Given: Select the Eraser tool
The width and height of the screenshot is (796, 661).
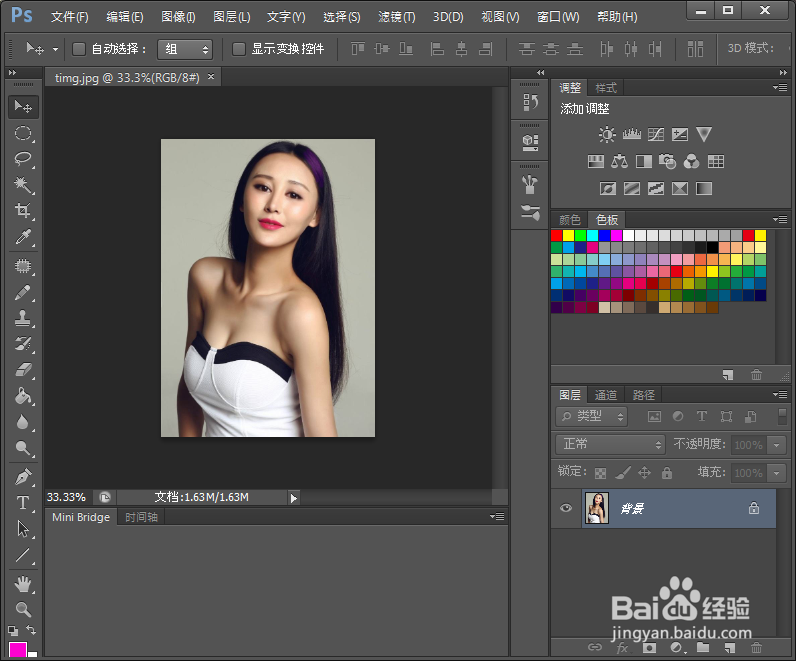Looking at the screenshot, I should coord(23,370).
